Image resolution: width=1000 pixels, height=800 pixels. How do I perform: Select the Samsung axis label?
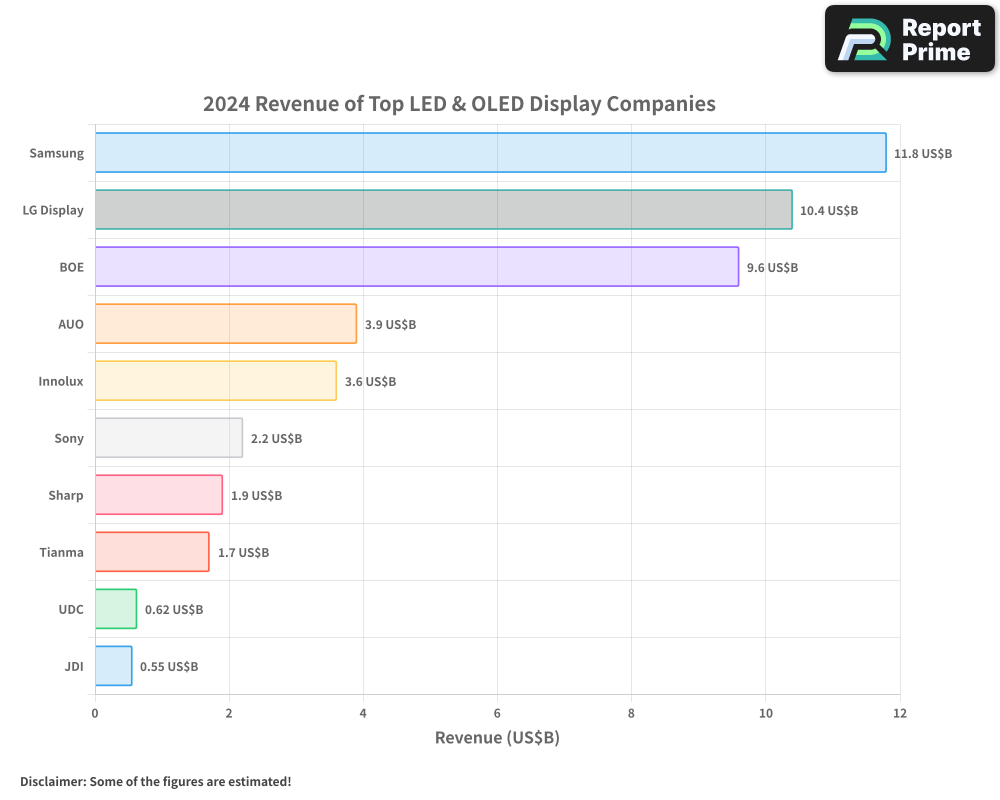(56, 153)
